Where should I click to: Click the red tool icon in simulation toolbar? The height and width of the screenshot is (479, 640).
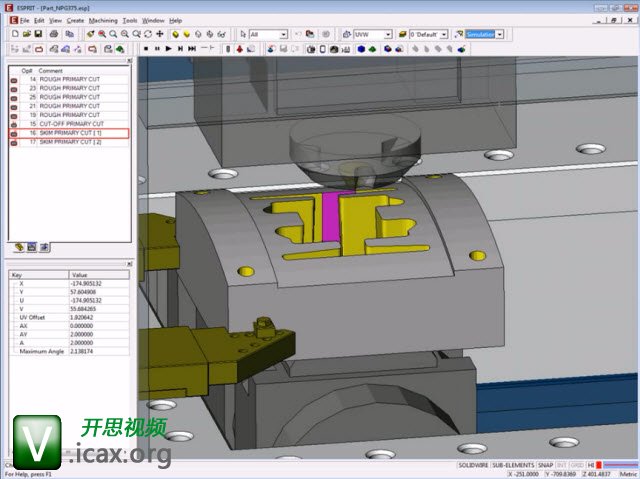(240, 49)
